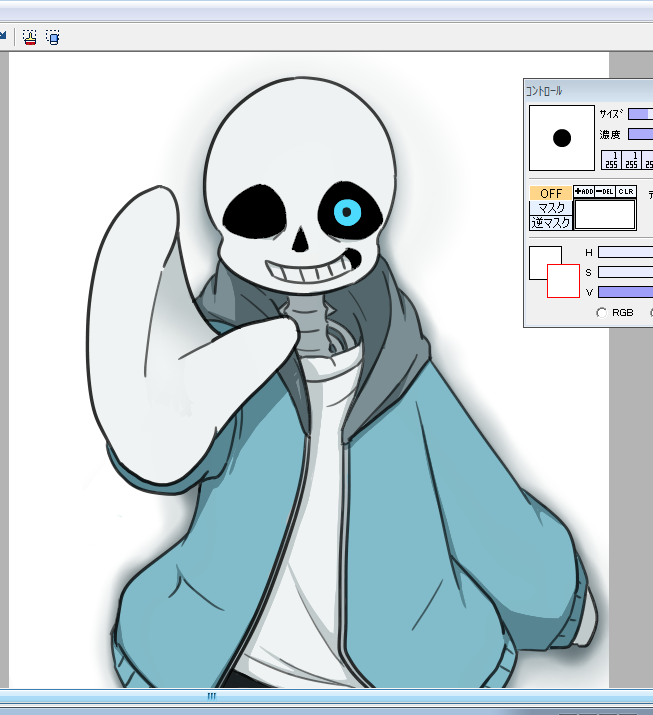Select the red-outlined color swatch
Image resolution: width=653 pixels, height=715 pixels.
(x=563, y=281)
